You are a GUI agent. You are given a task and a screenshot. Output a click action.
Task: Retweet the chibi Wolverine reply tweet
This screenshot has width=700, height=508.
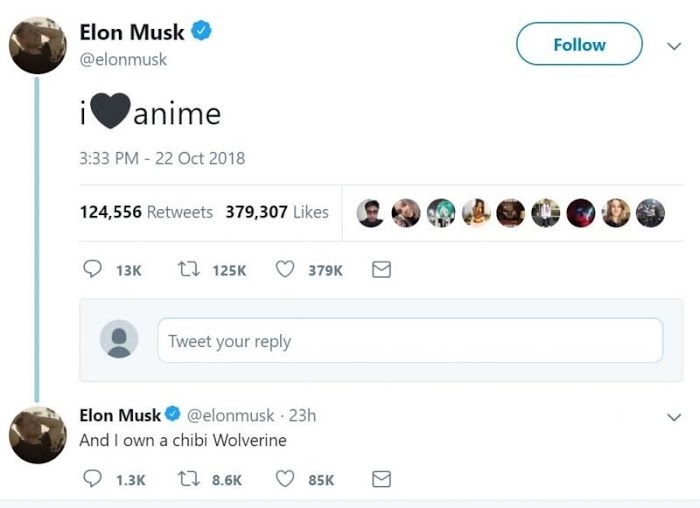pos(187,479)
